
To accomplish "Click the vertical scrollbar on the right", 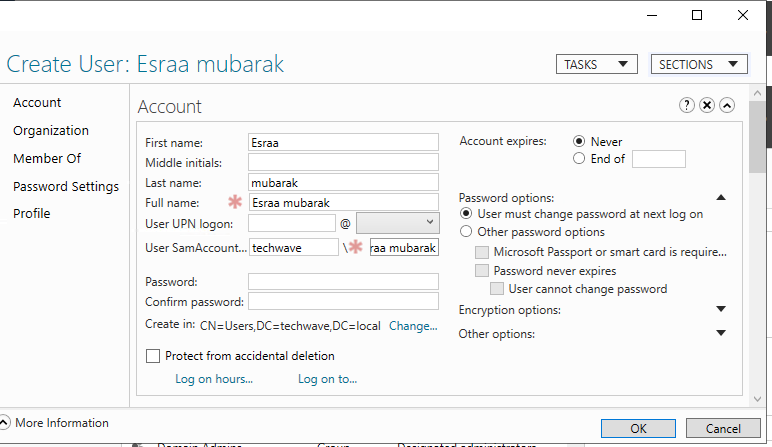I will coord(759,250).
